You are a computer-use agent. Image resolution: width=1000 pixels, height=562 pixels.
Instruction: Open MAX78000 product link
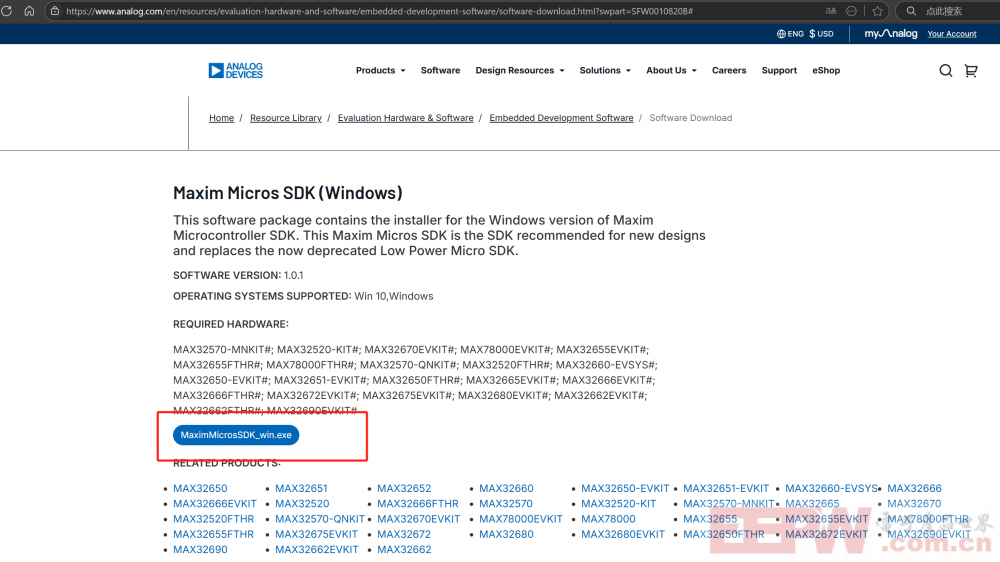(x=608, y=519)
